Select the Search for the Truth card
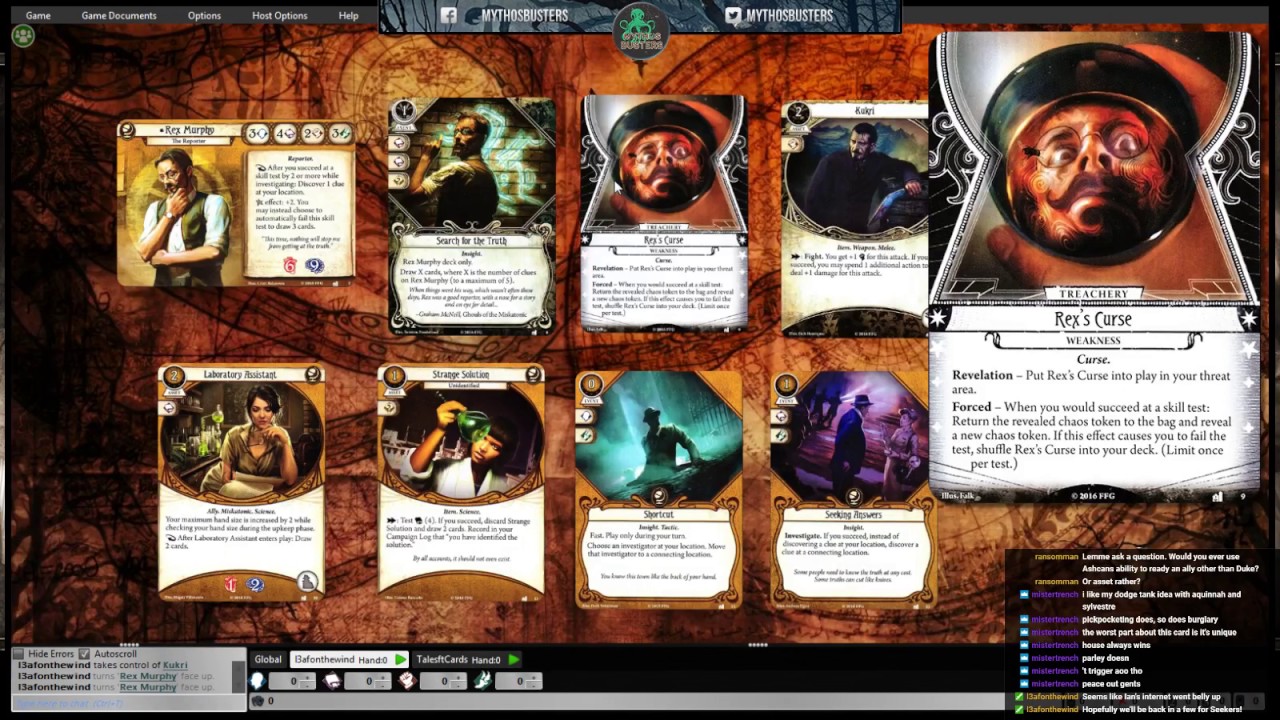 (x=472, y=216)
